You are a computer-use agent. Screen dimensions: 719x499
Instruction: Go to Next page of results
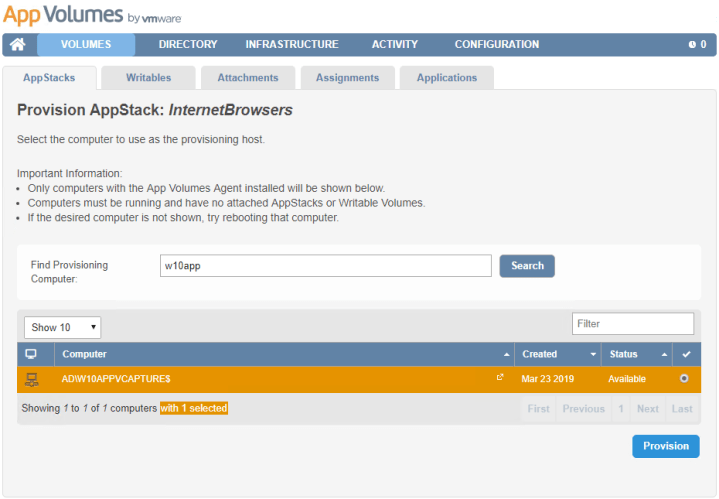[x=647, y=409]
